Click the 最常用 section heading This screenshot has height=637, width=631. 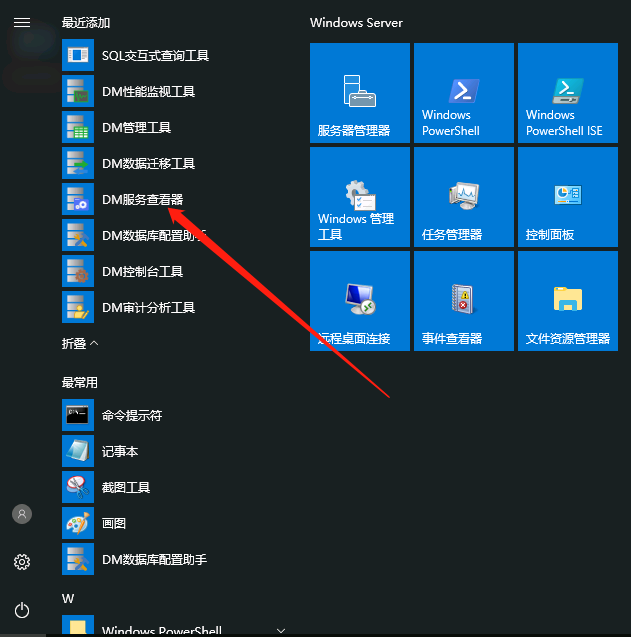[x=80, y=383]
